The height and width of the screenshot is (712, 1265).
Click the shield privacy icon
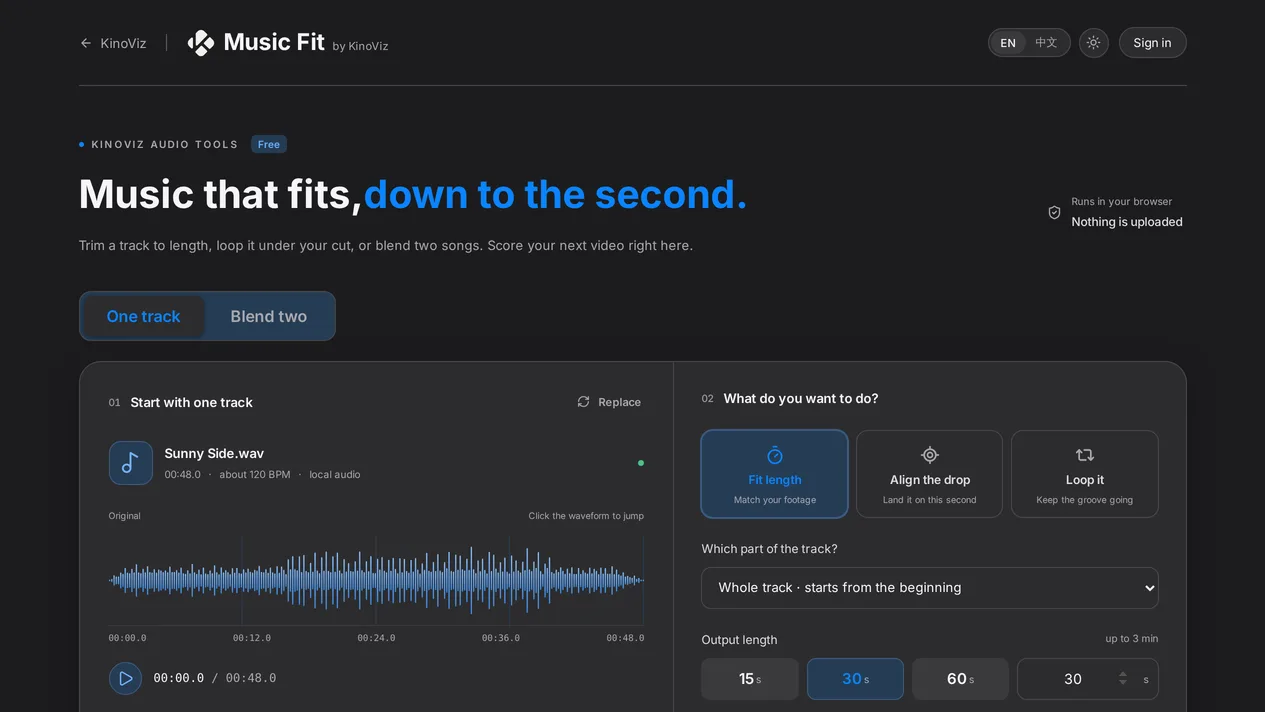(1054, 213)
